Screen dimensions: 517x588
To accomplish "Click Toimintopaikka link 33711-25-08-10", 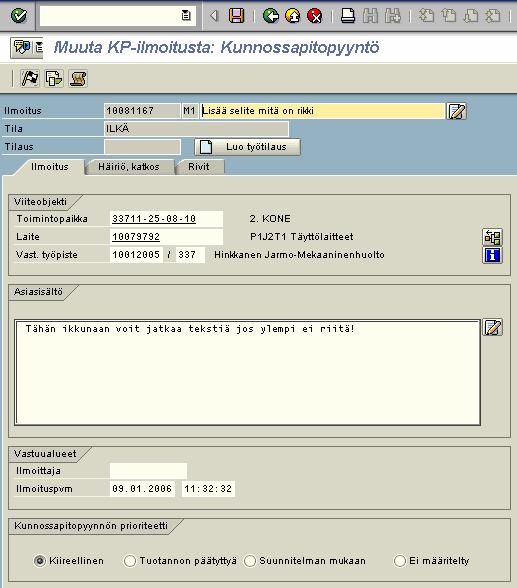I will [154, 219].
